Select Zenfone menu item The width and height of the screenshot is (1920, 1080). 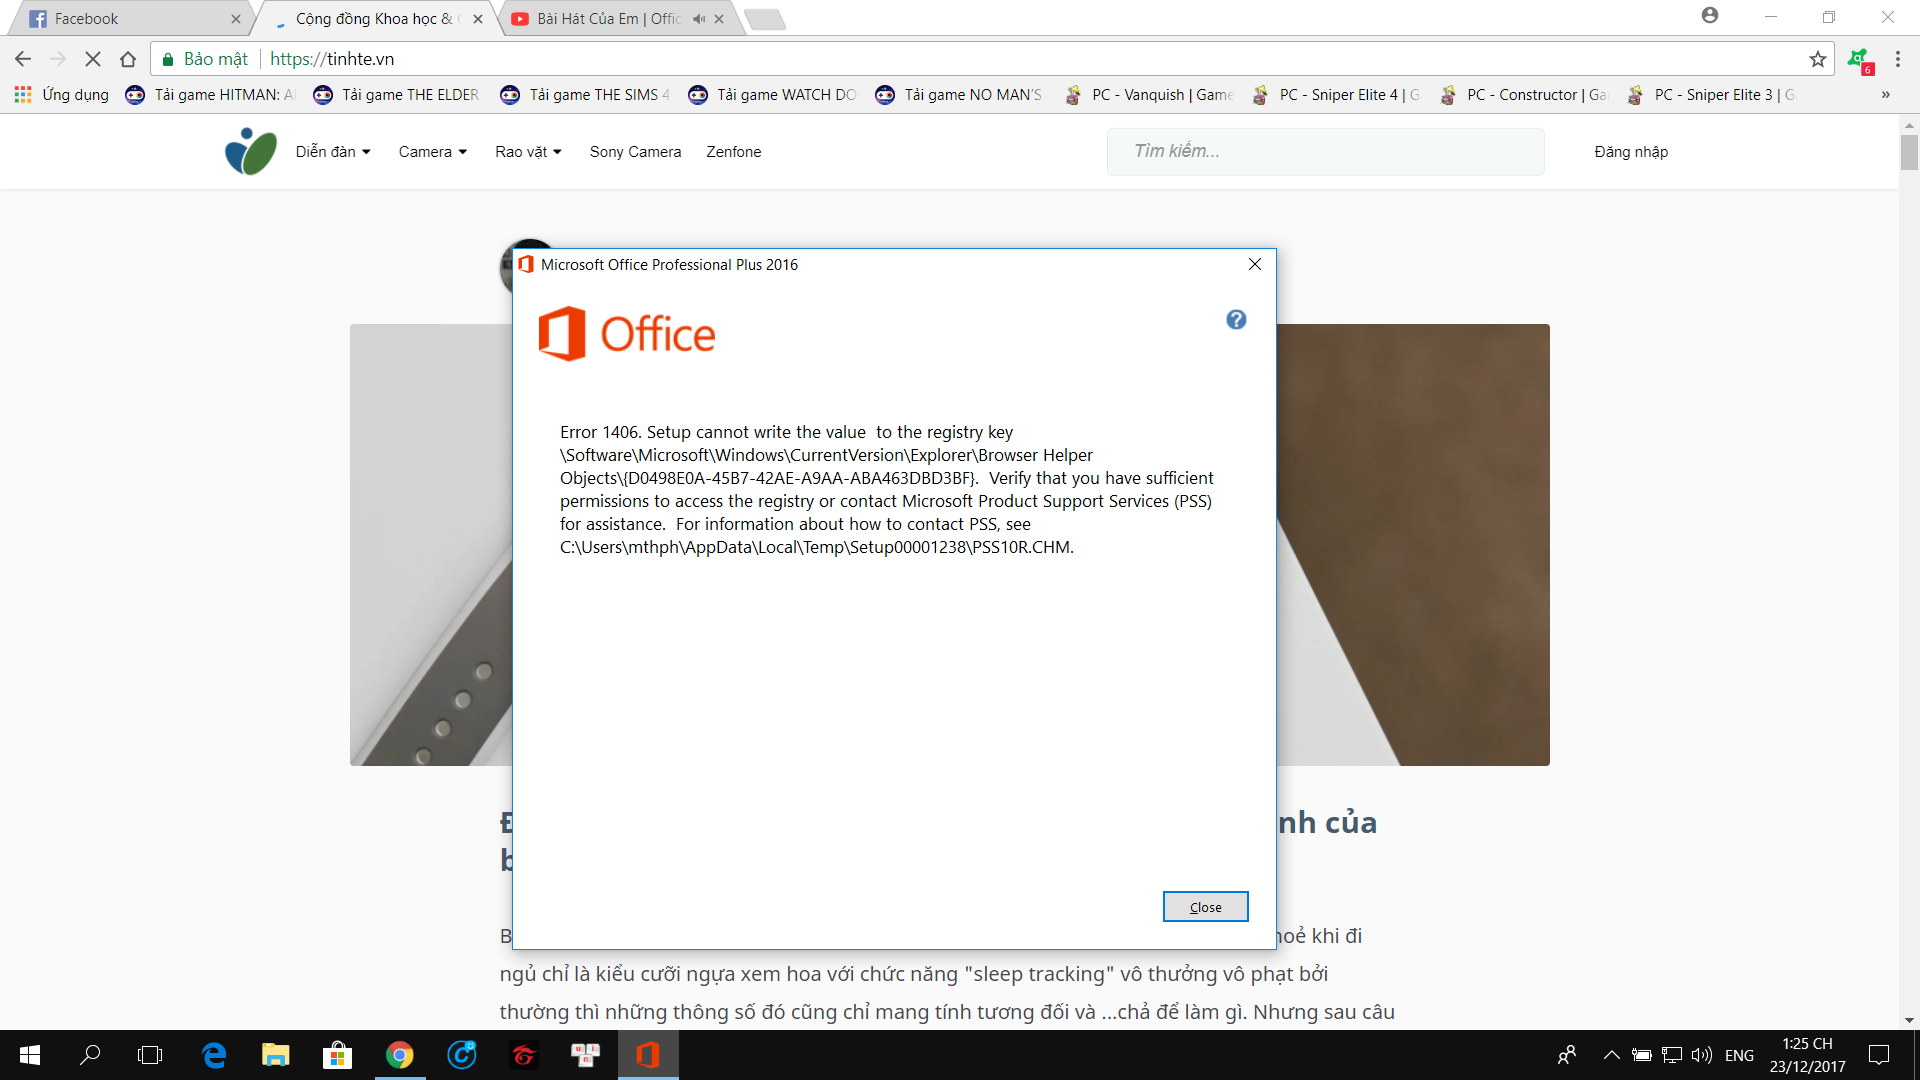733,150
